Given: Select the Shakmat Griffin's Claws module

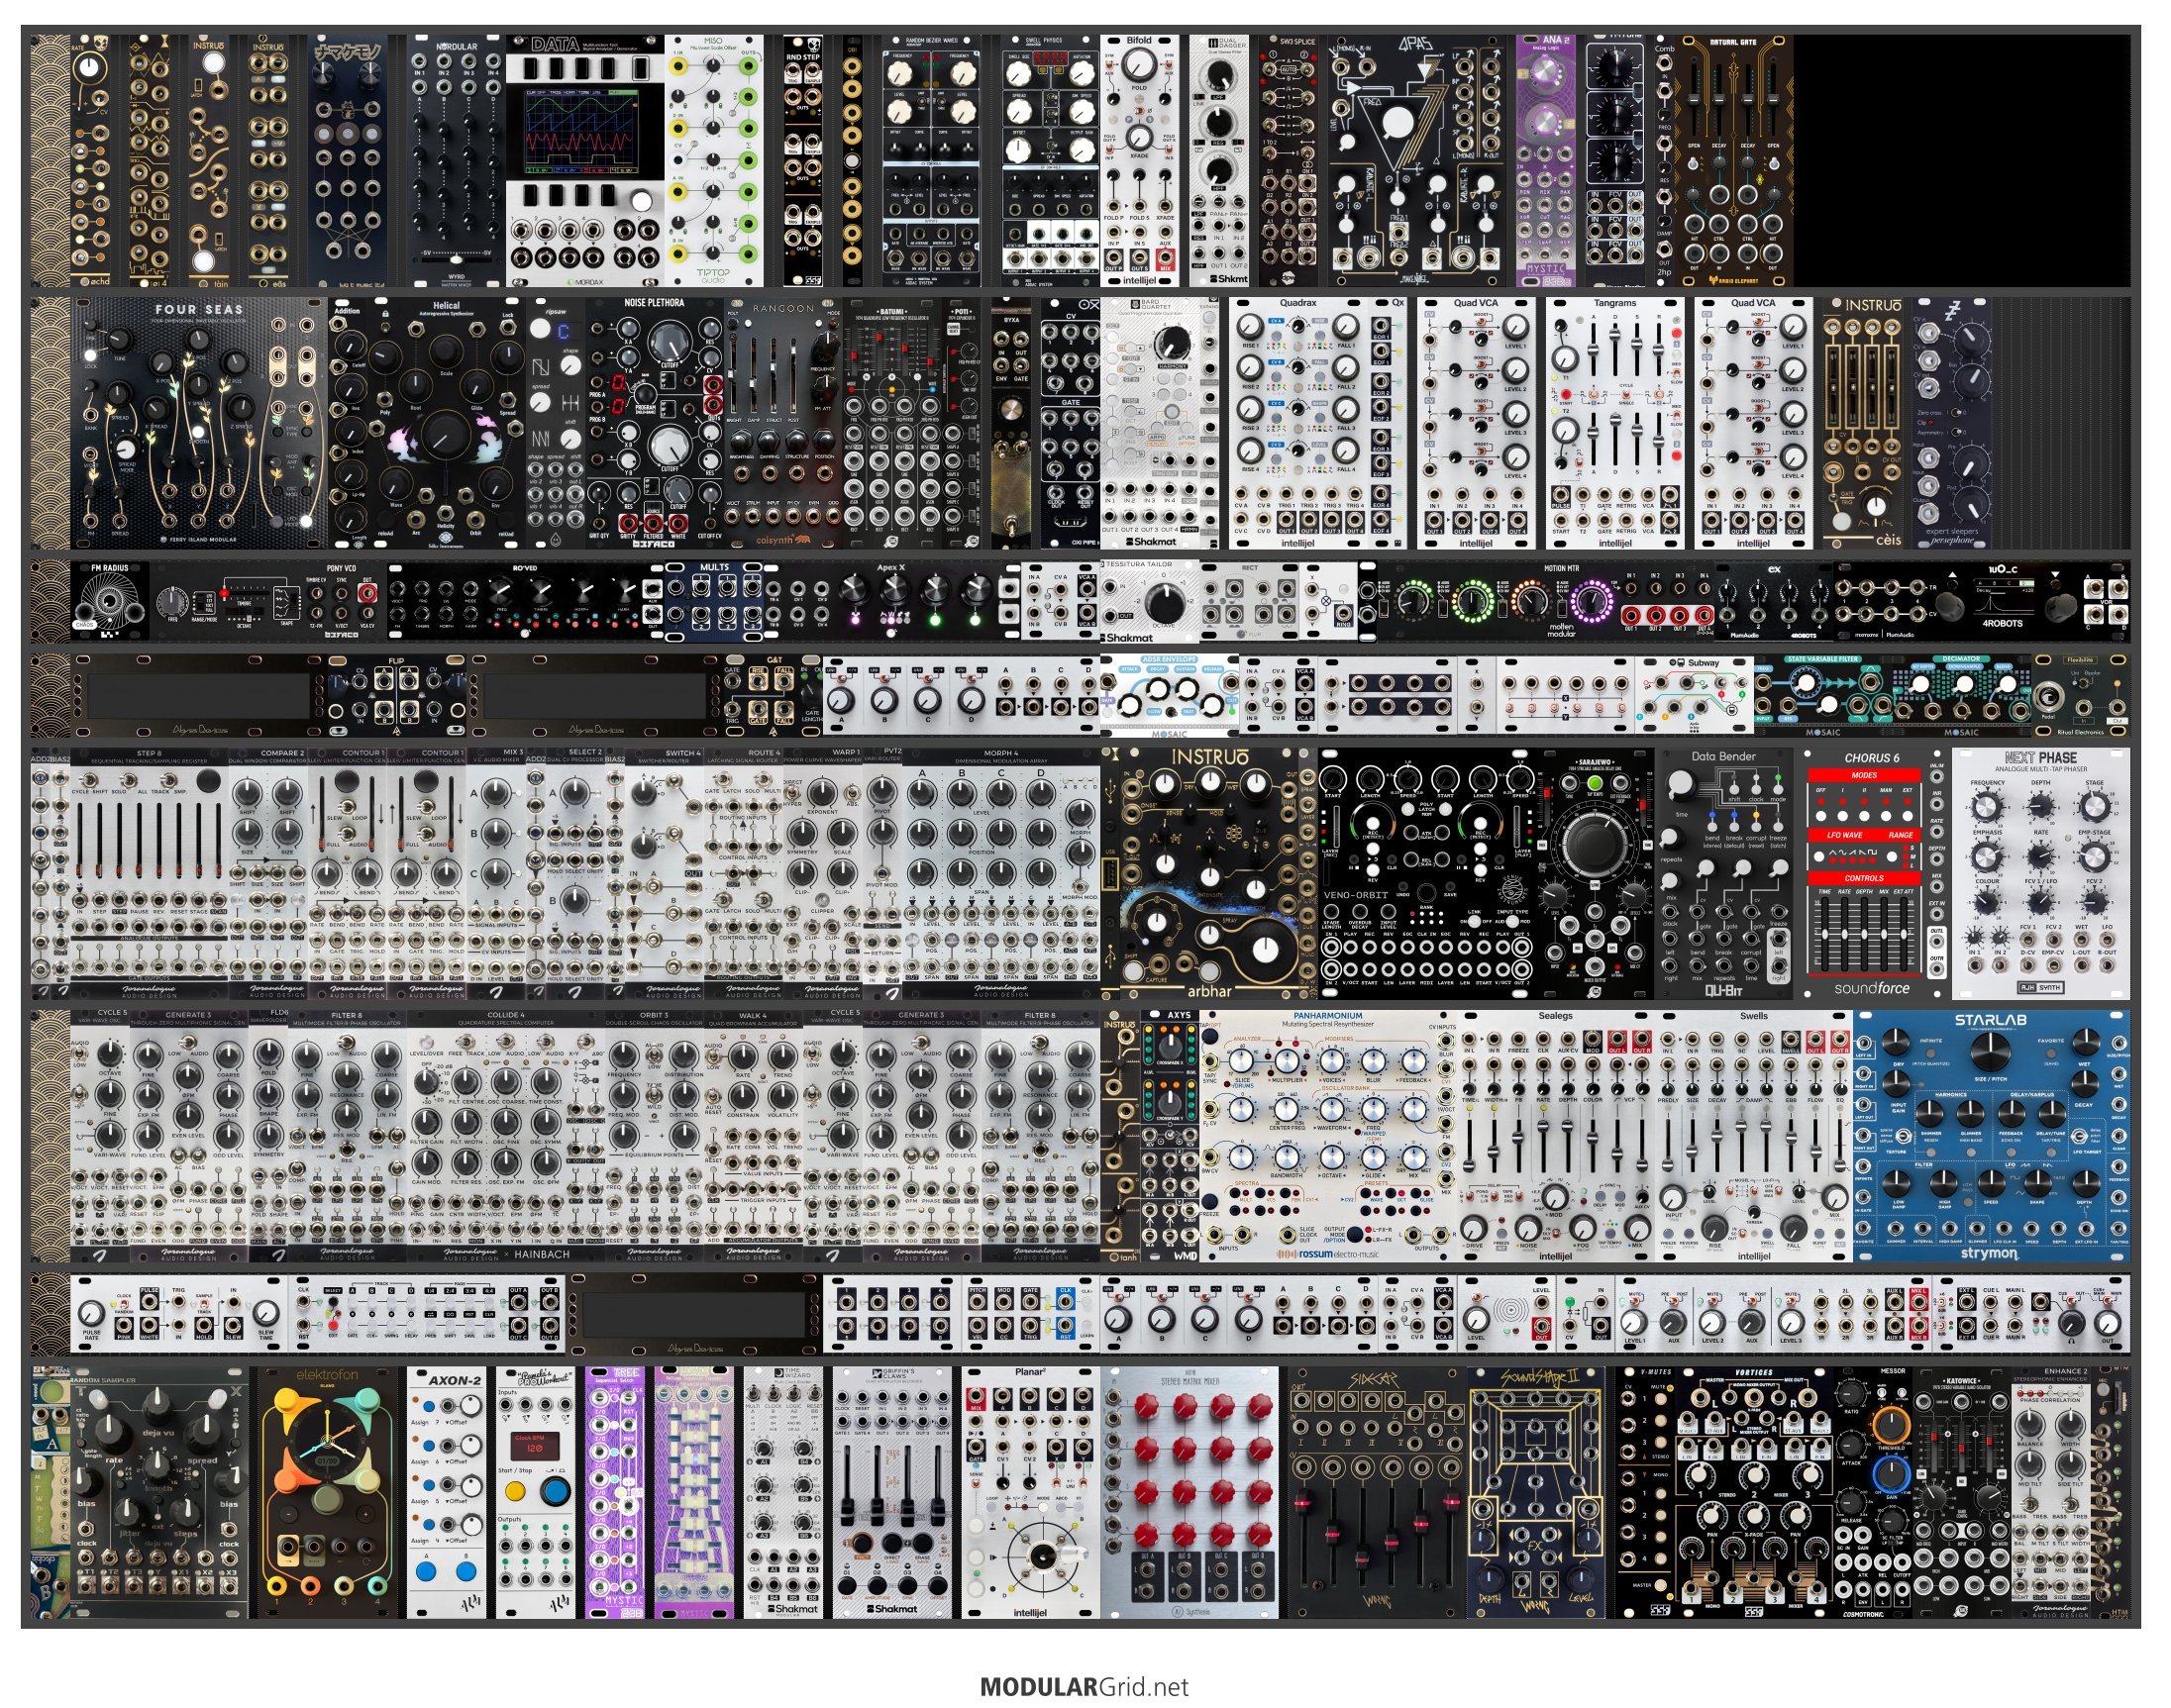Looking at the screenshot, I should [892, 1492].
